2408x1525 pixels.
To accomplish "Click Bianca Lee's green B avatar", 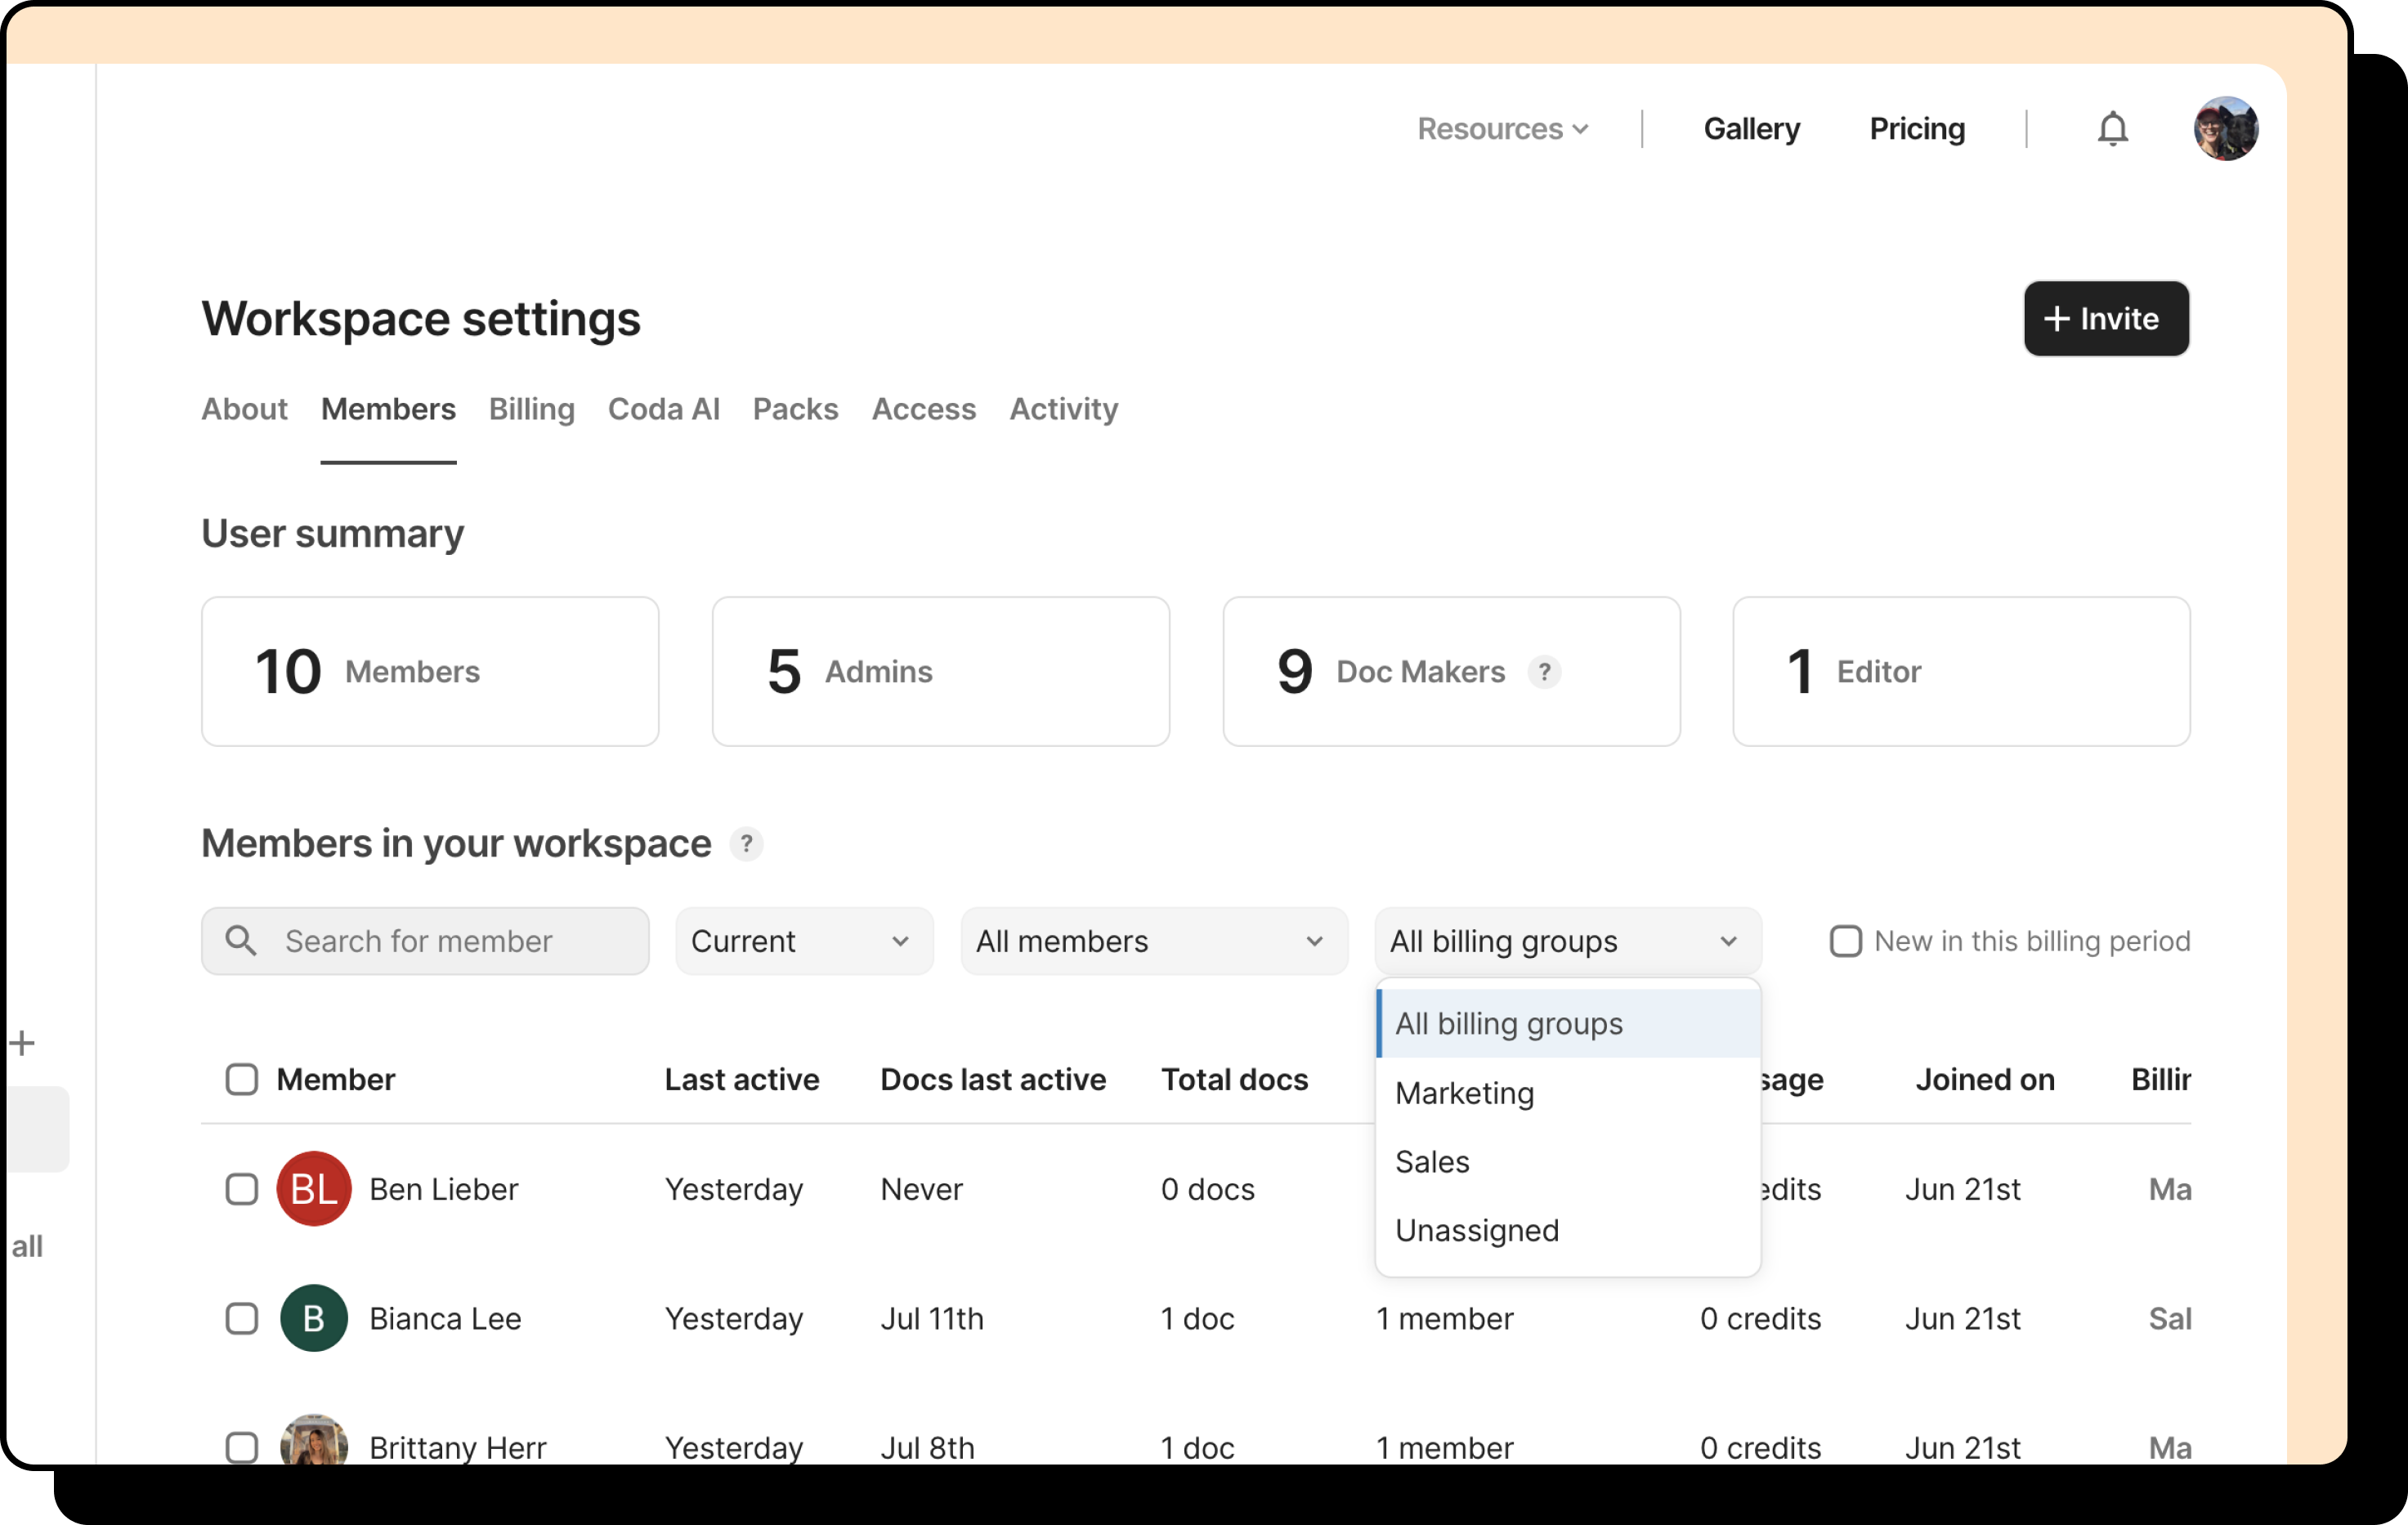I will tap(313, 1318).
